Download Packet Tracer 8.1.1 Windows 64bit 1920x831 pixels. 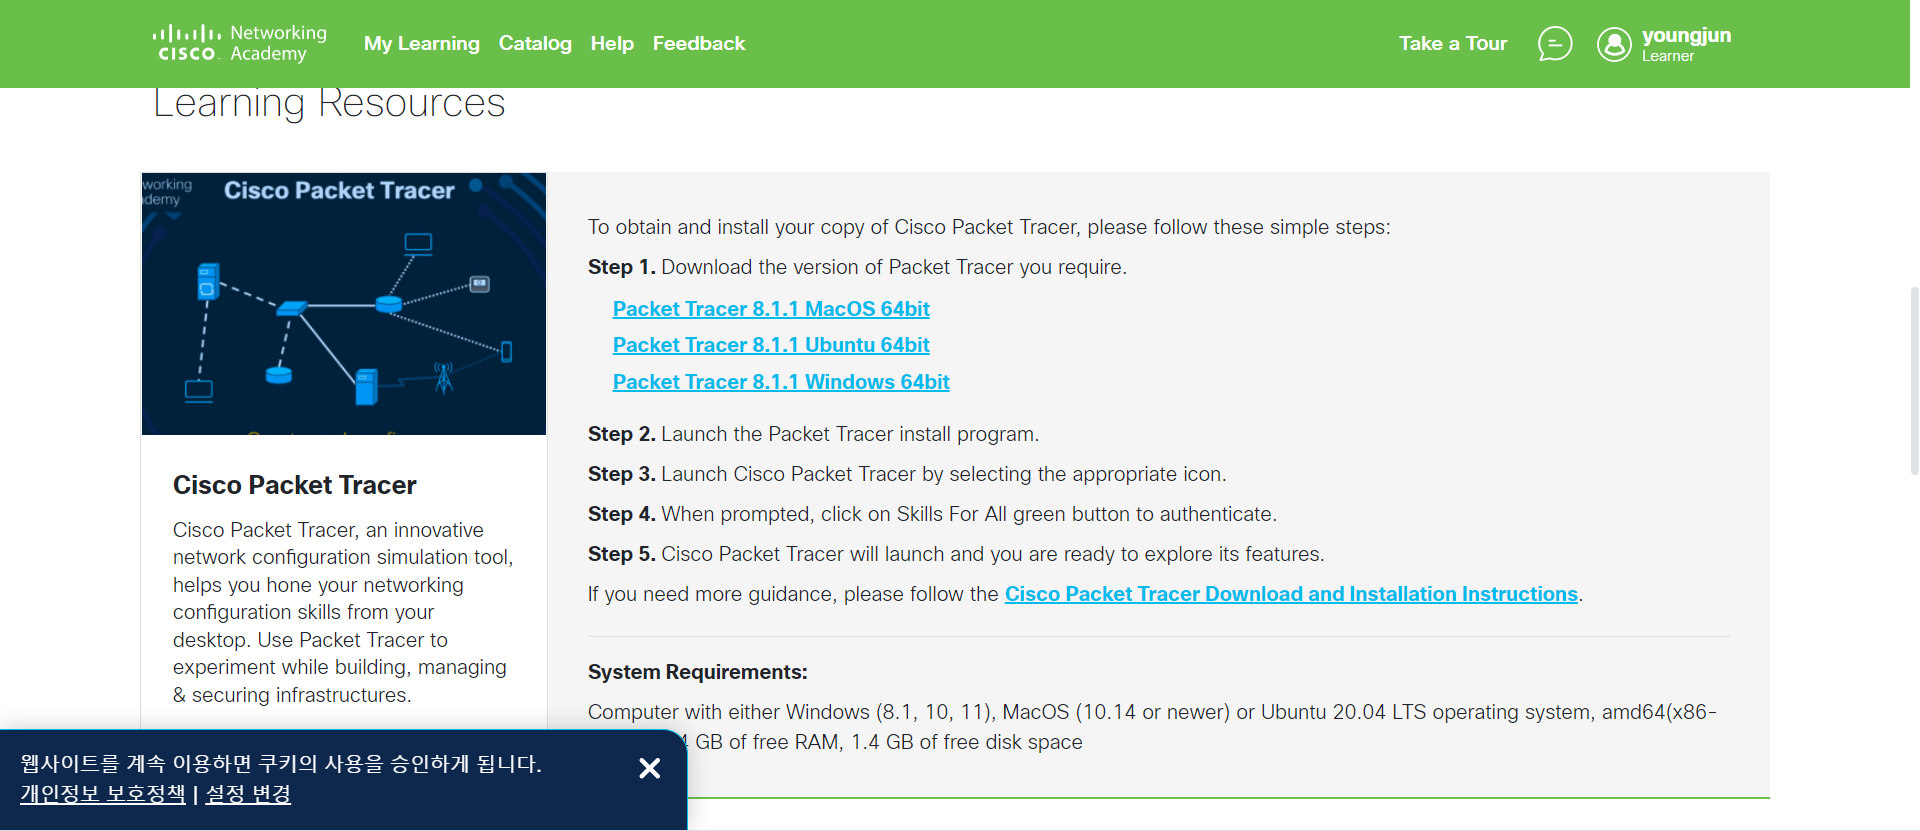point(781,382)
